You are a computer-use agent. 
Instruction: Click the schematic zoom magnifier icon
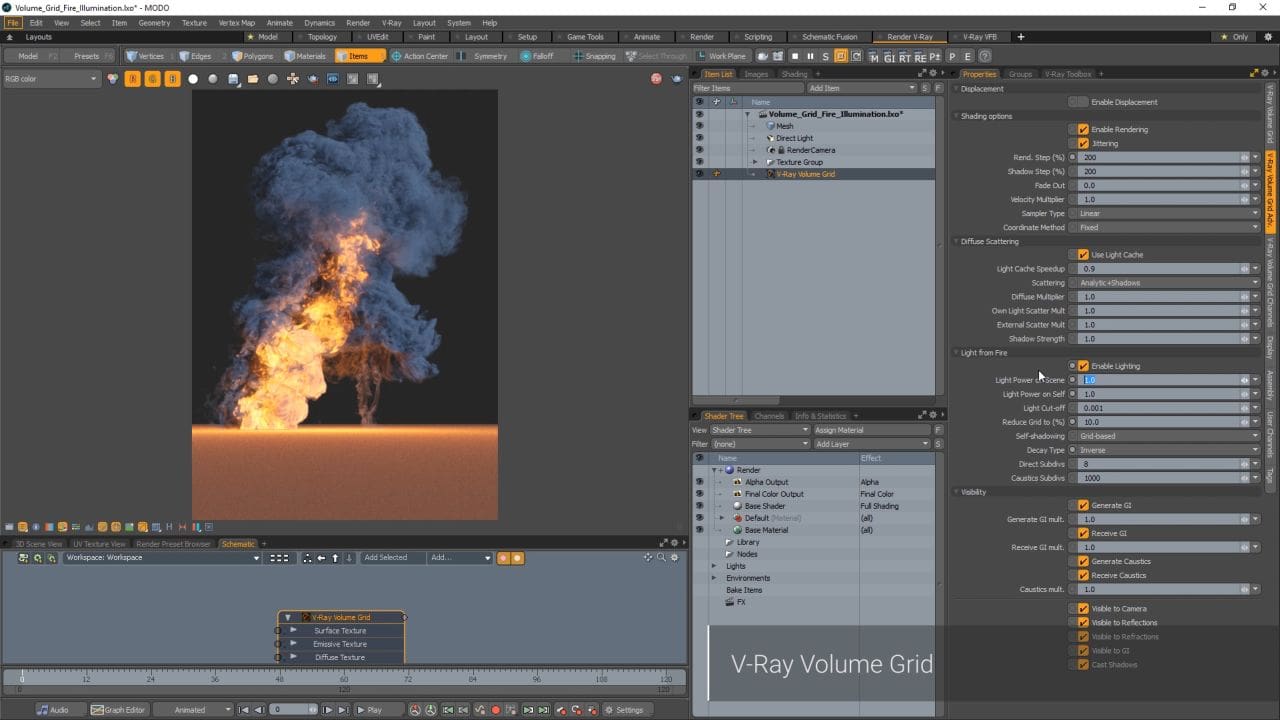point(661,557)
